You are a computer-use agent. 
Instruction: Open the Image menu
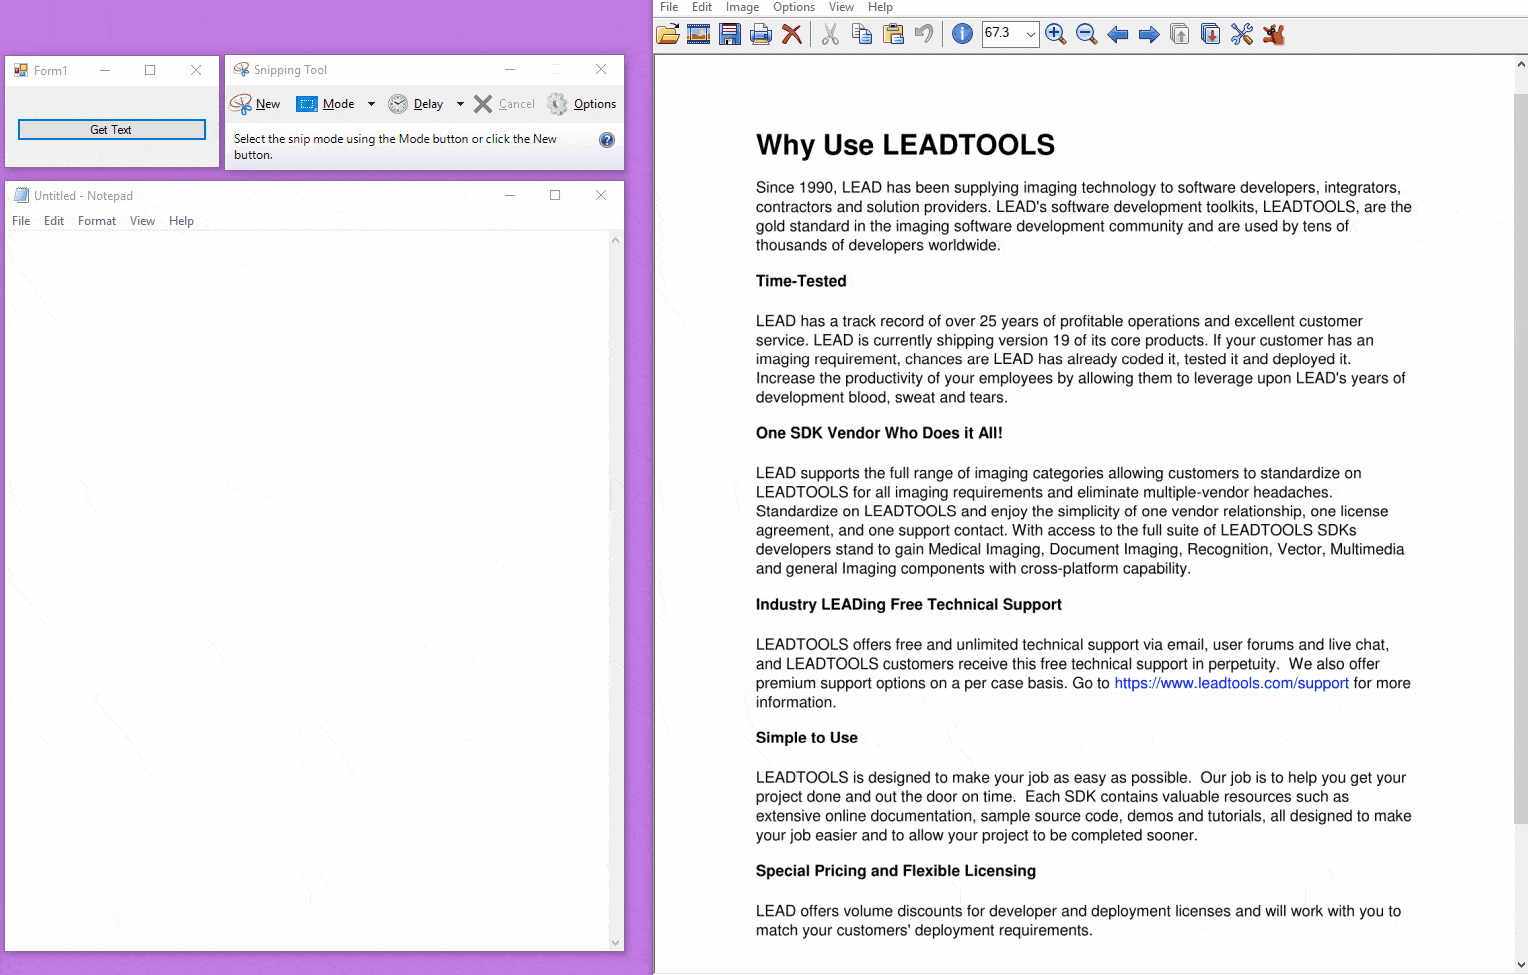click(x=742, y=7)
